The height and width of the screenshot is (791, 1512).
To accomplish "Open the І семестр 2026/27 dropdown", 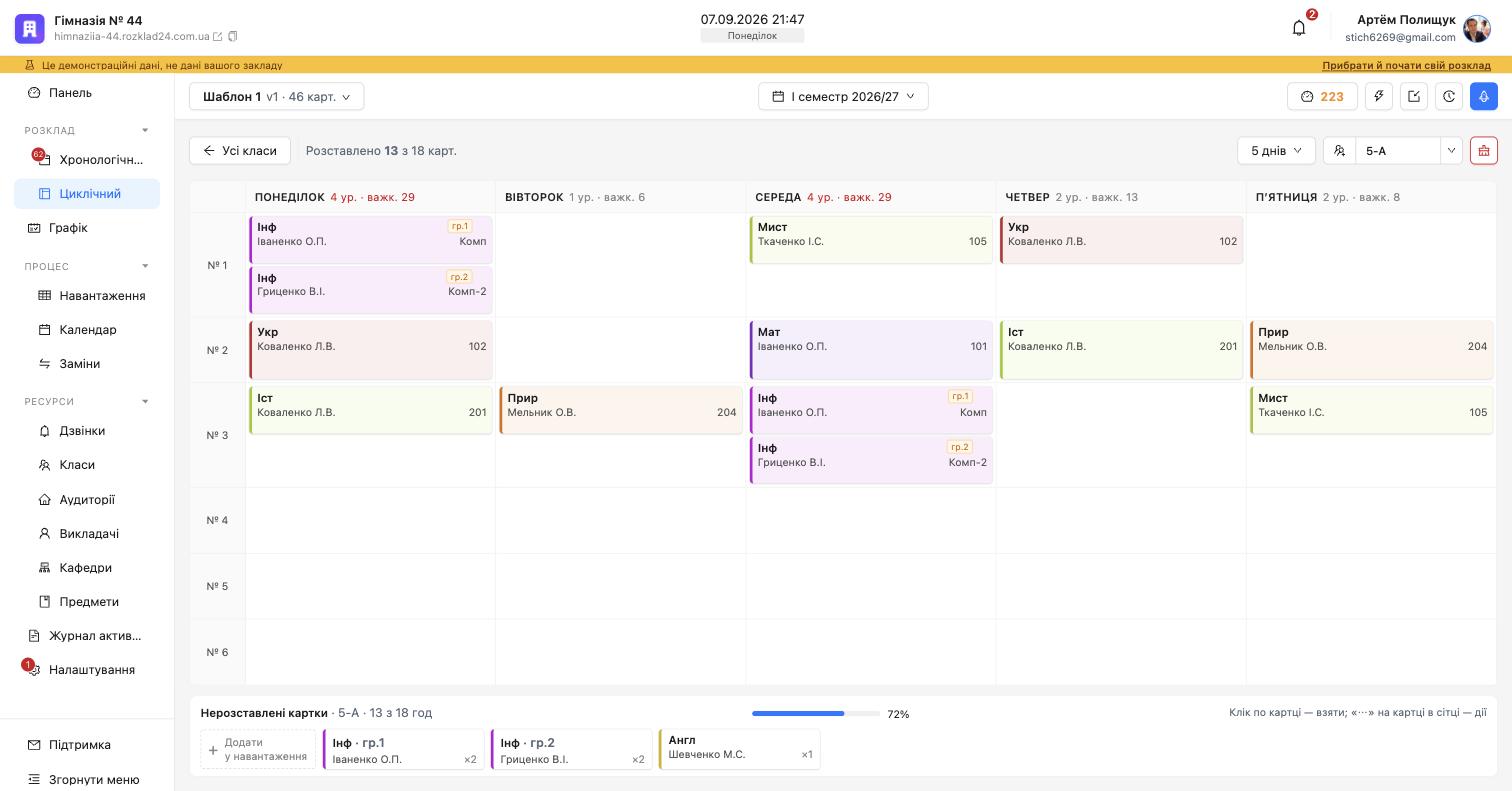I will (x=843, y=97).
